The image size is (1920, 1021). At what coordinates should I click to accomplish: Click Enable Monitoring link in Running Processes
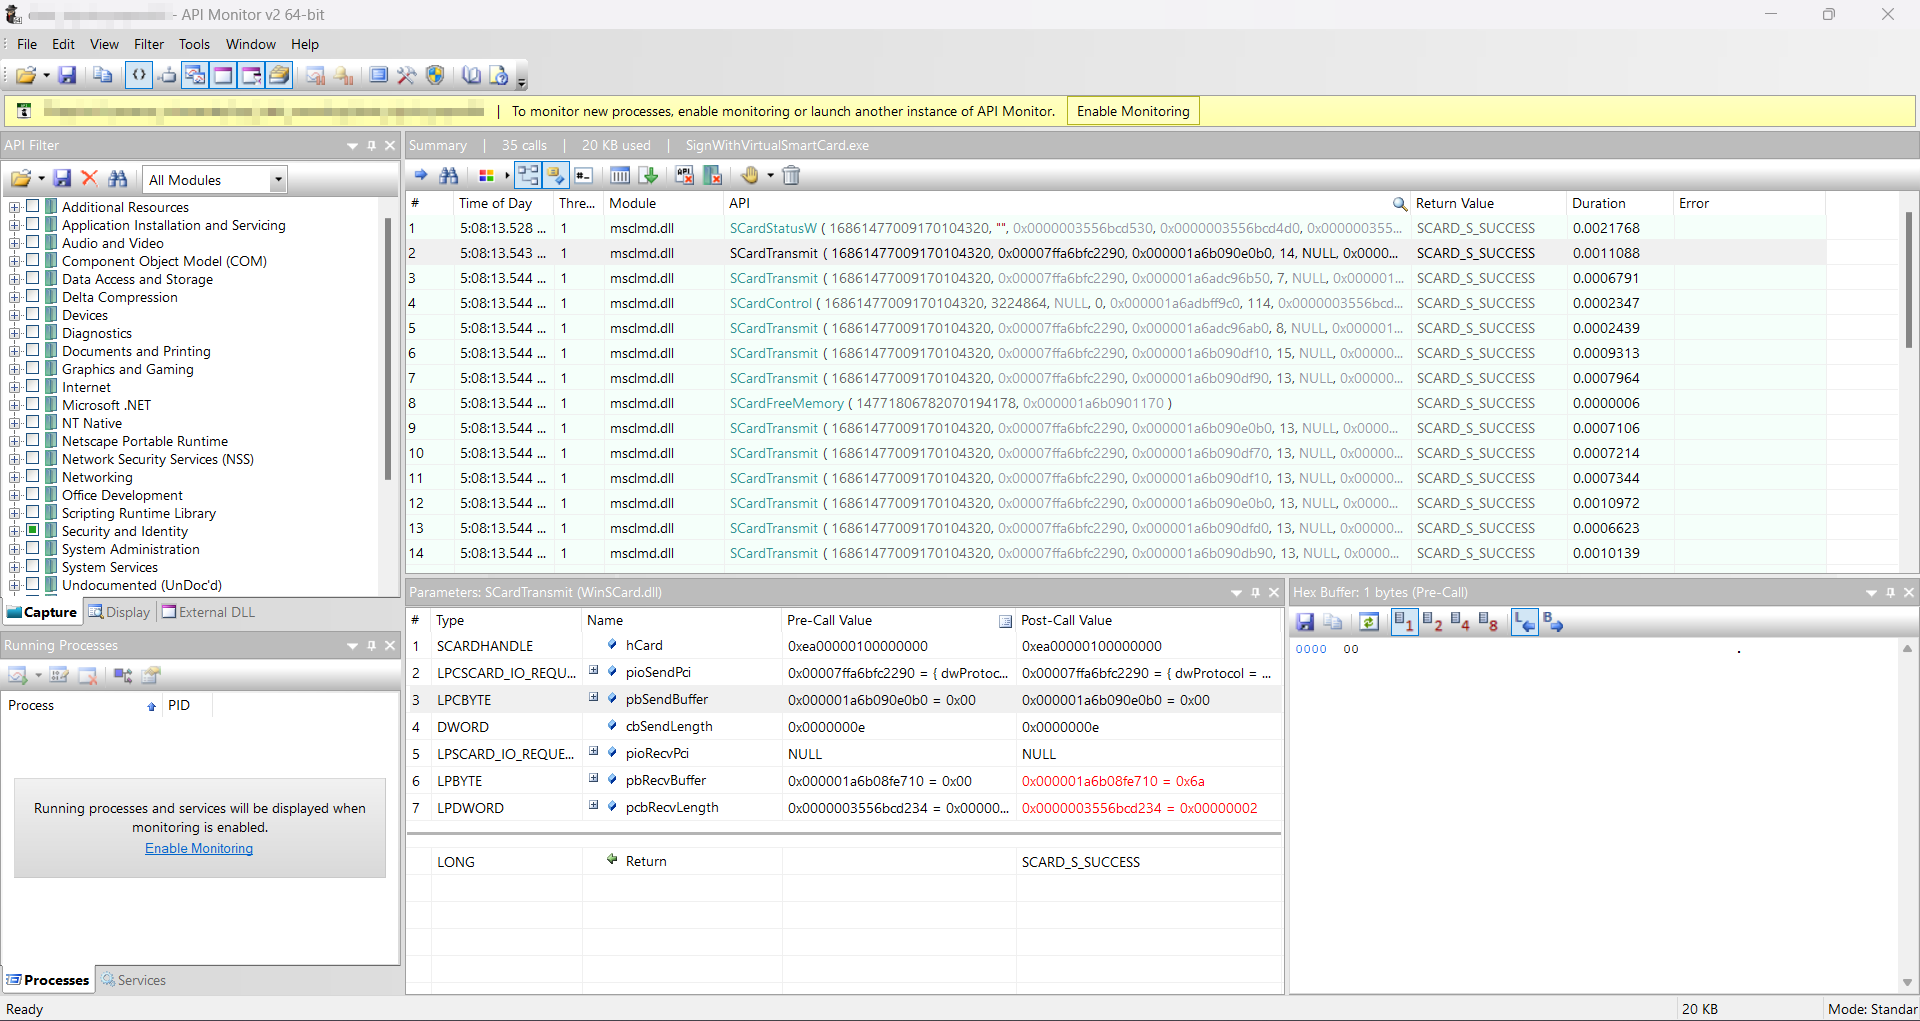click(x=199, y=848)
